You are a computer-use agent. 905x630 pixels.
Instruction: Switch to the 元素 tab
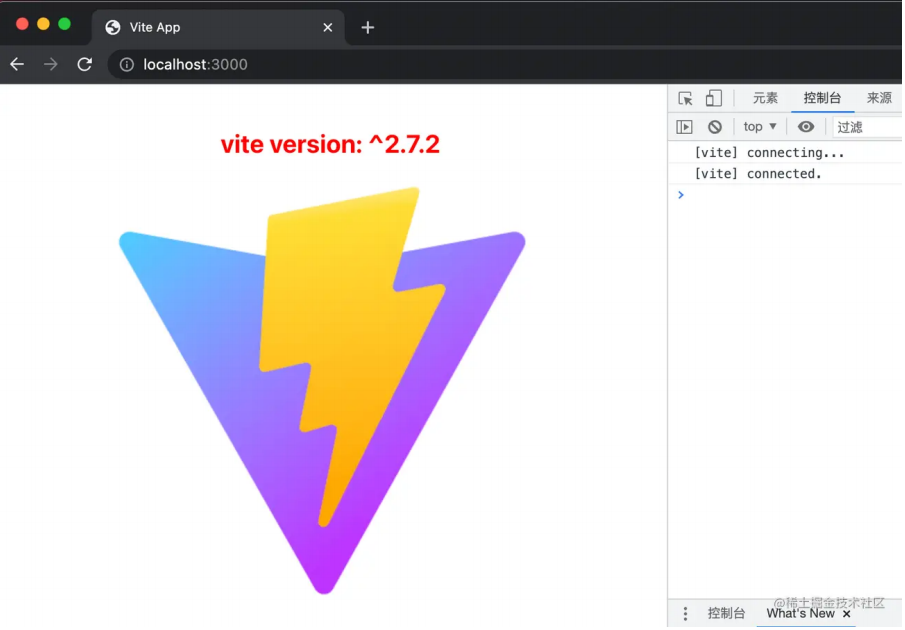tap(765, 98)
